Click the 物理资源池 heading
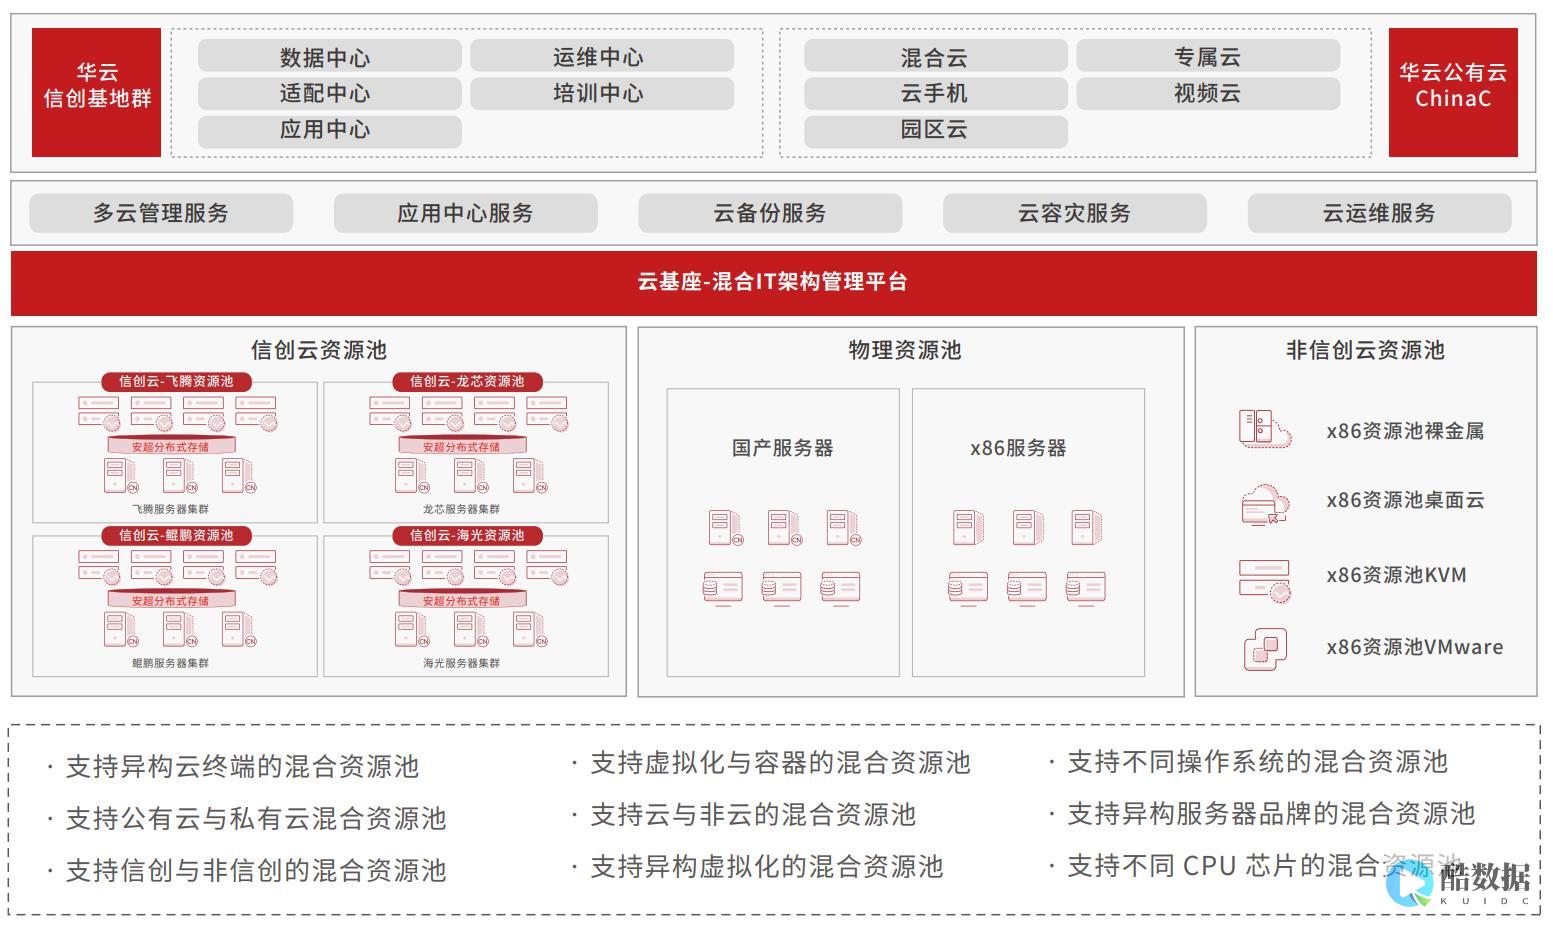Image resolution: width=1553 pixels, height=929 pixels. [905, 350]
